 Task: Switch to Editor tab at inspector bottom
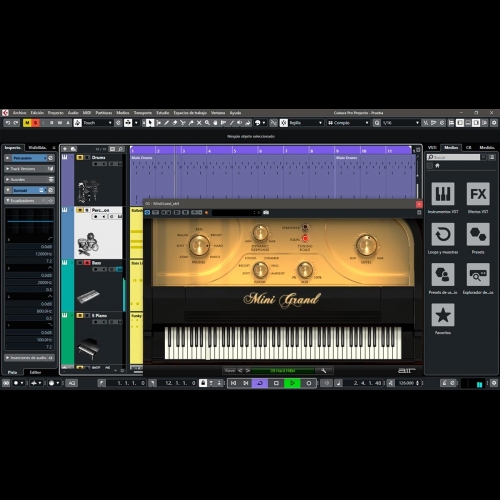pos(35,372)
